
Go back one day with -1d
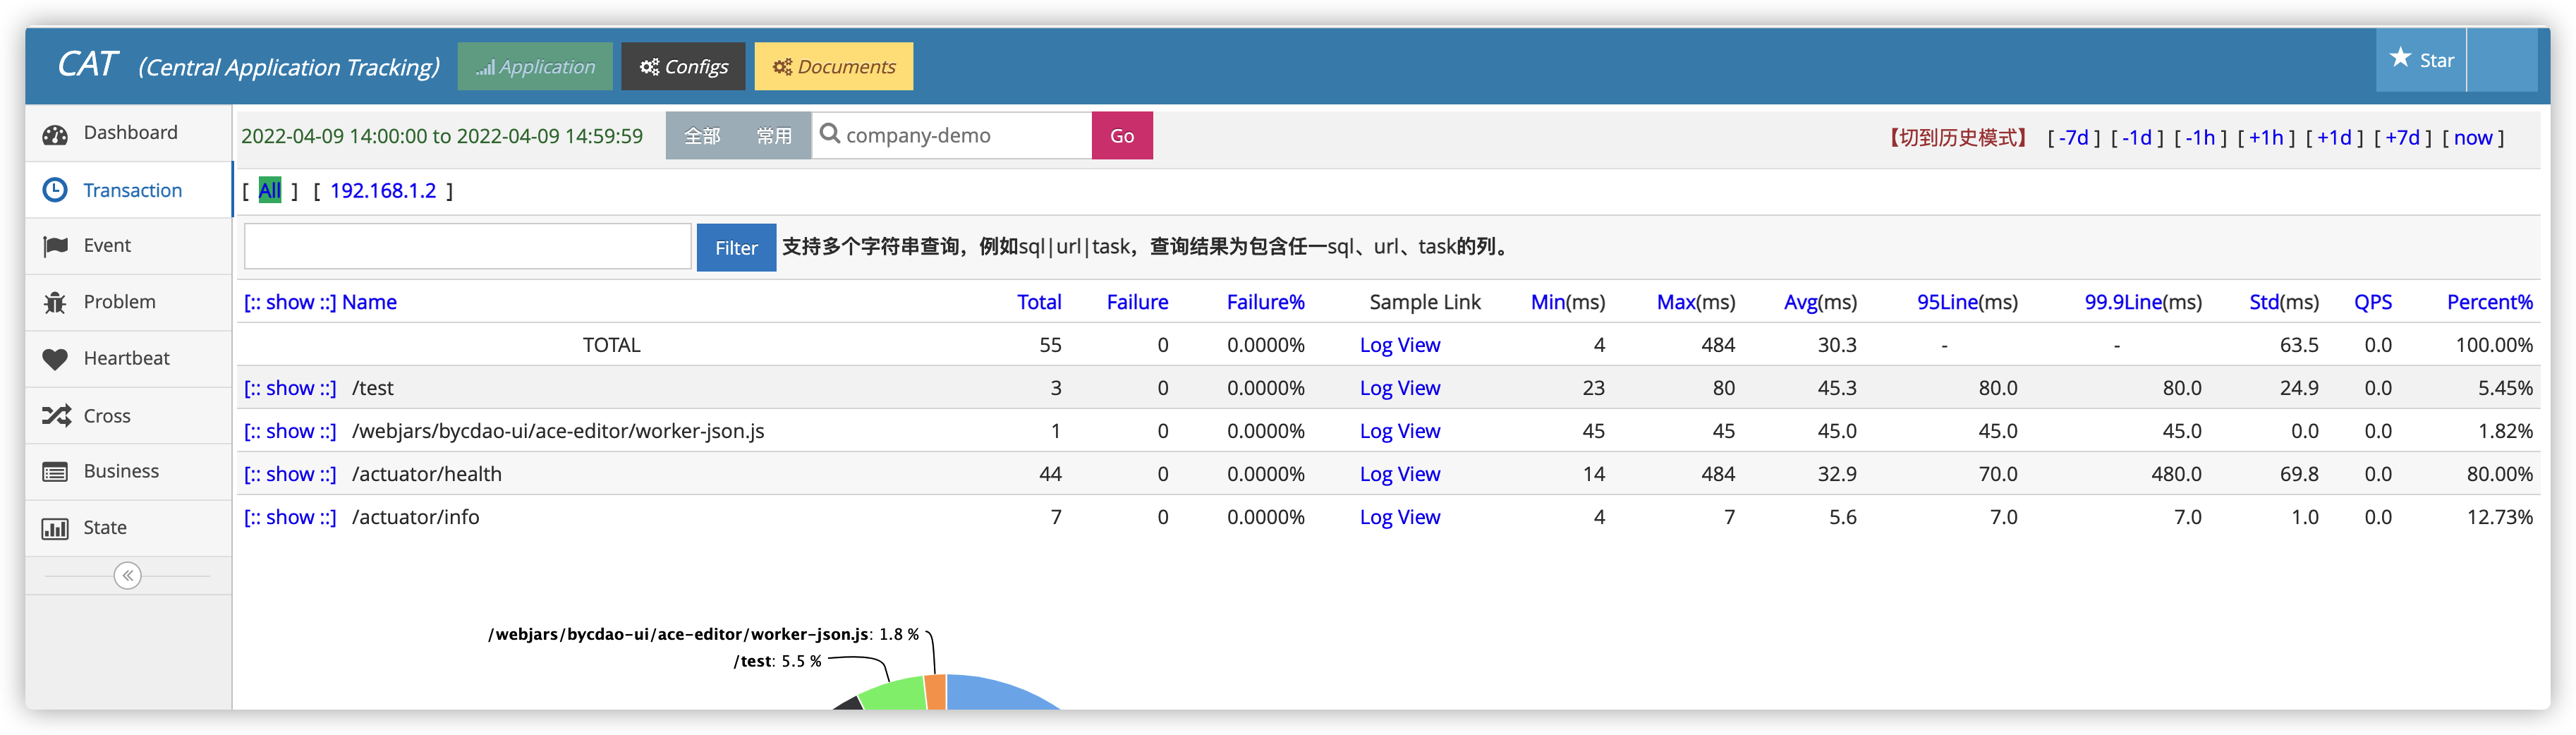[x=2137, y=138]
